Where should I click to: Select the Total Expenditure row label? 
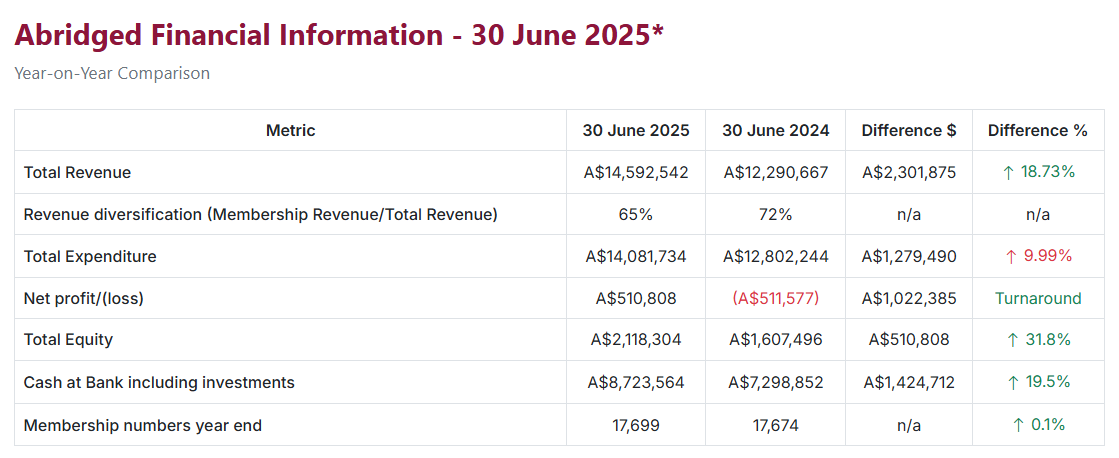tap(90, 256)
